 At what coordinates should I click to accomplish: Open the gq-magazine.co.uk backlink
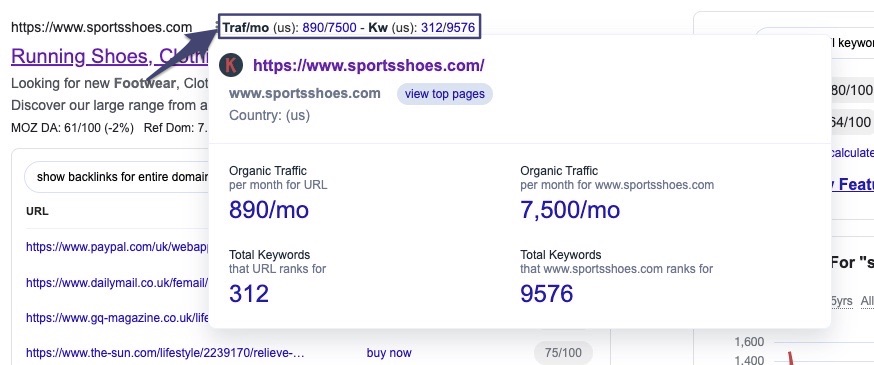coord(117,318)
